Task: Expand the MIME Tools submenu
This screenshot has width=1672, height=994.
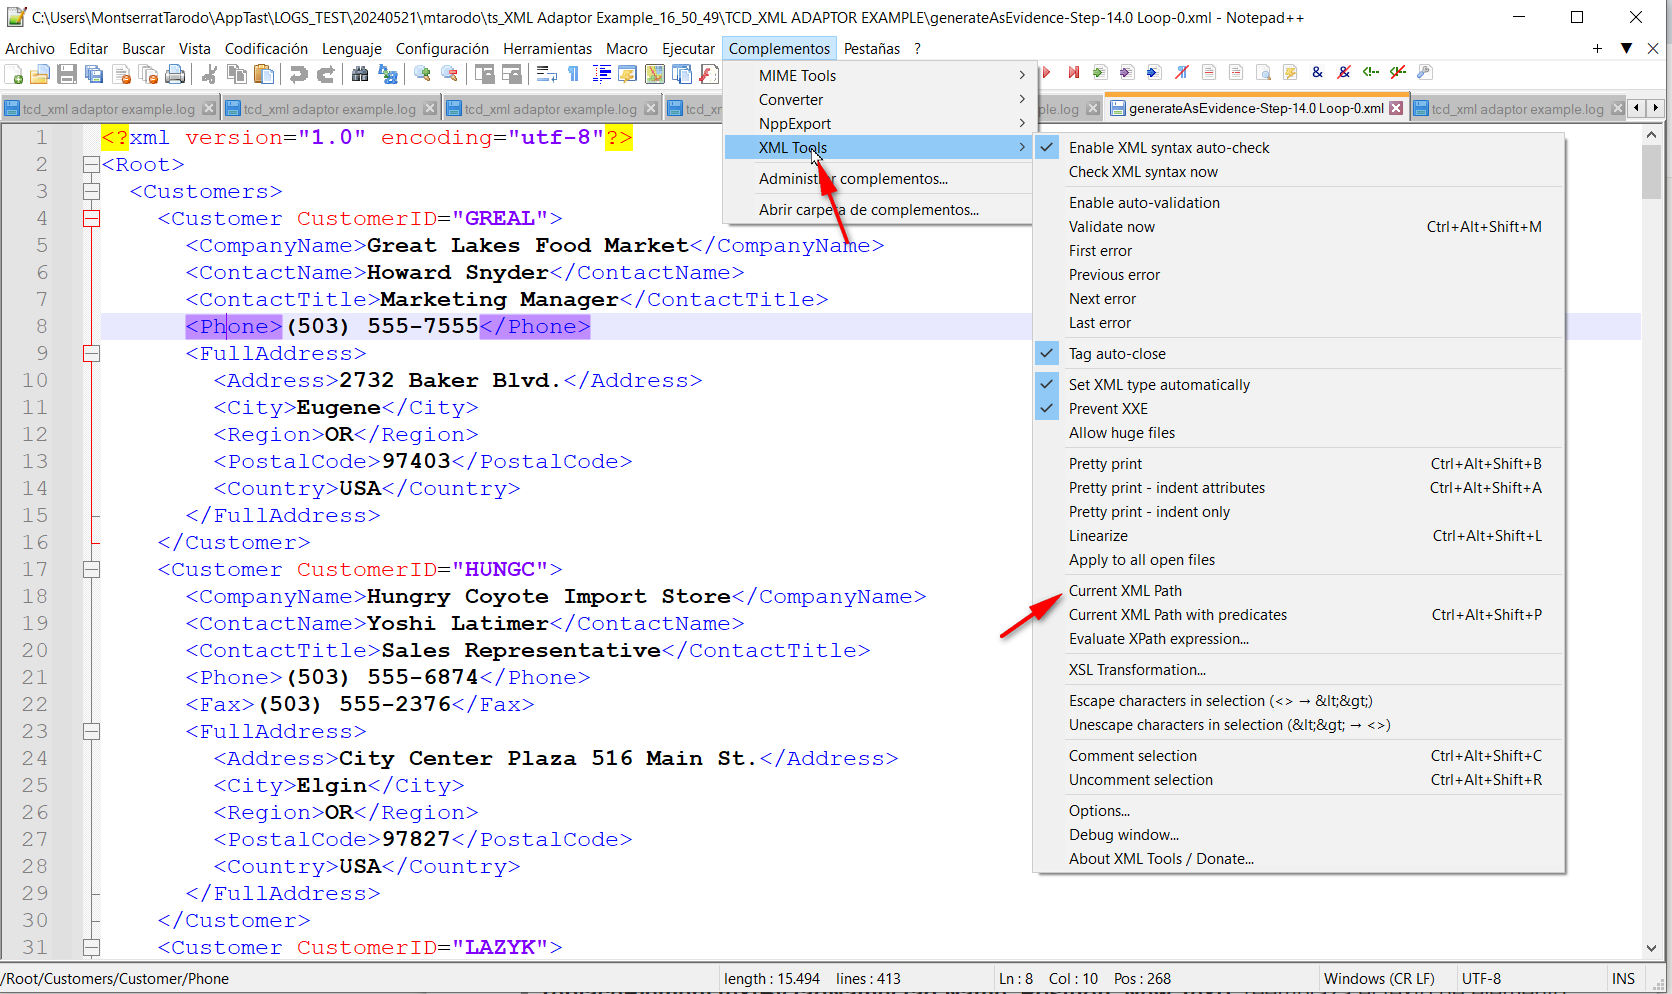Action: [797, 75]
